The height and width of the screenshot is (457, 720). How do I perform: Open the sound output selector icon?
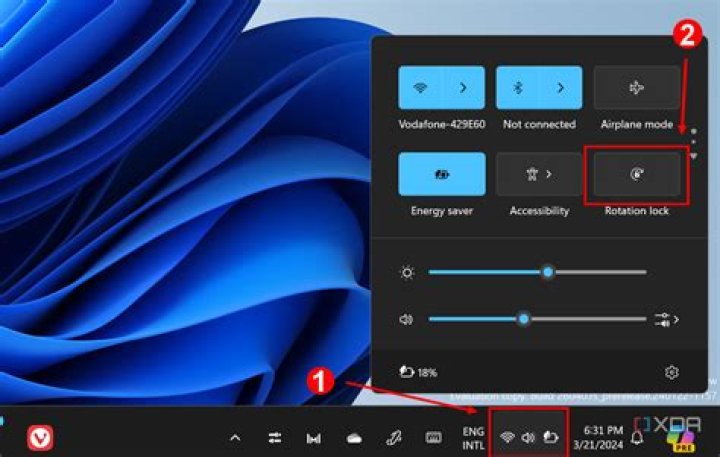(x=666, y=319)
